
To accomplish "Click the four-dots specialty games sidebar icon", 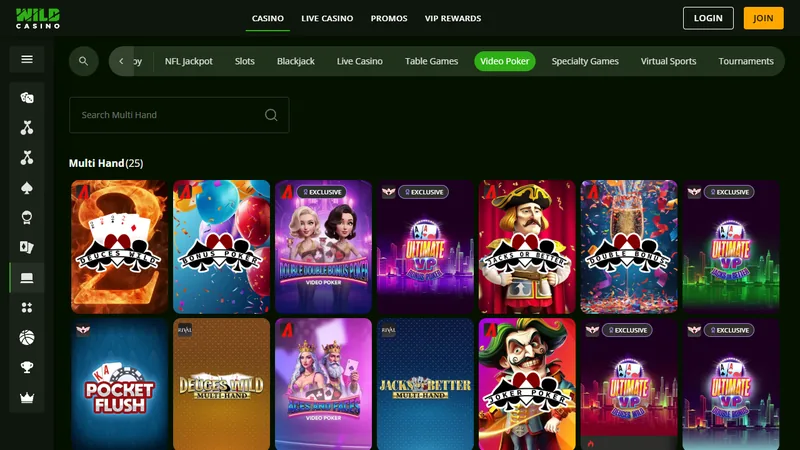I will point(27,308).
